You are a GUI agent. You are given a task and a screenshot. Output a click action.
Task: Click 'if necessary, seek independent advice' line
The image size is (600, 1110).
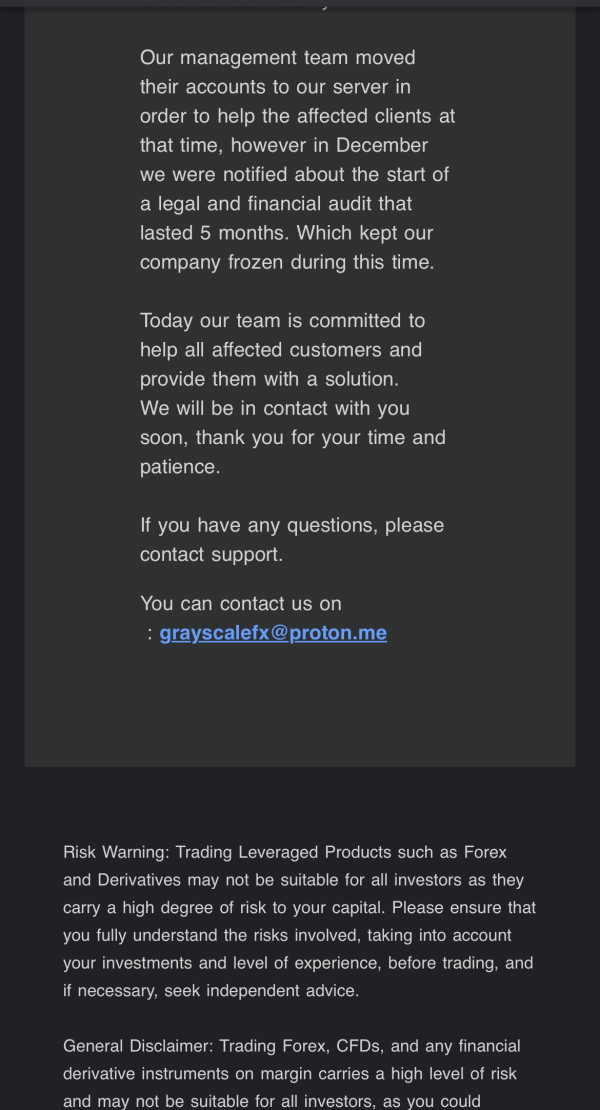tap(211, 990)
